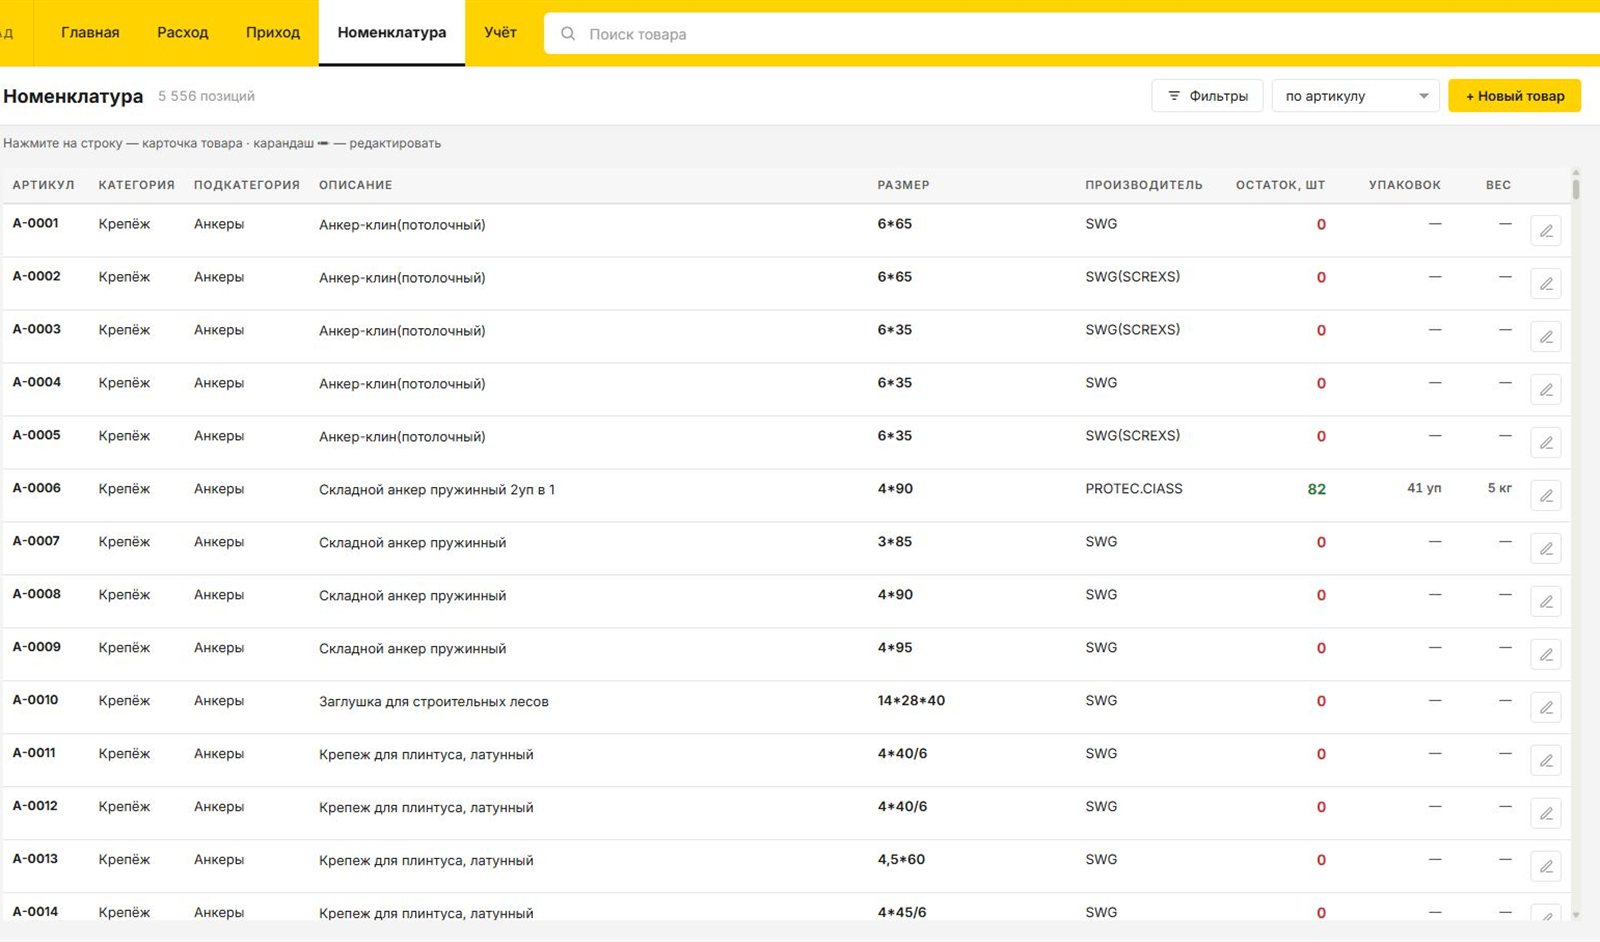Click the '5 556 позиций' count label
1600x942 pixels.
(x=206, y=96)
